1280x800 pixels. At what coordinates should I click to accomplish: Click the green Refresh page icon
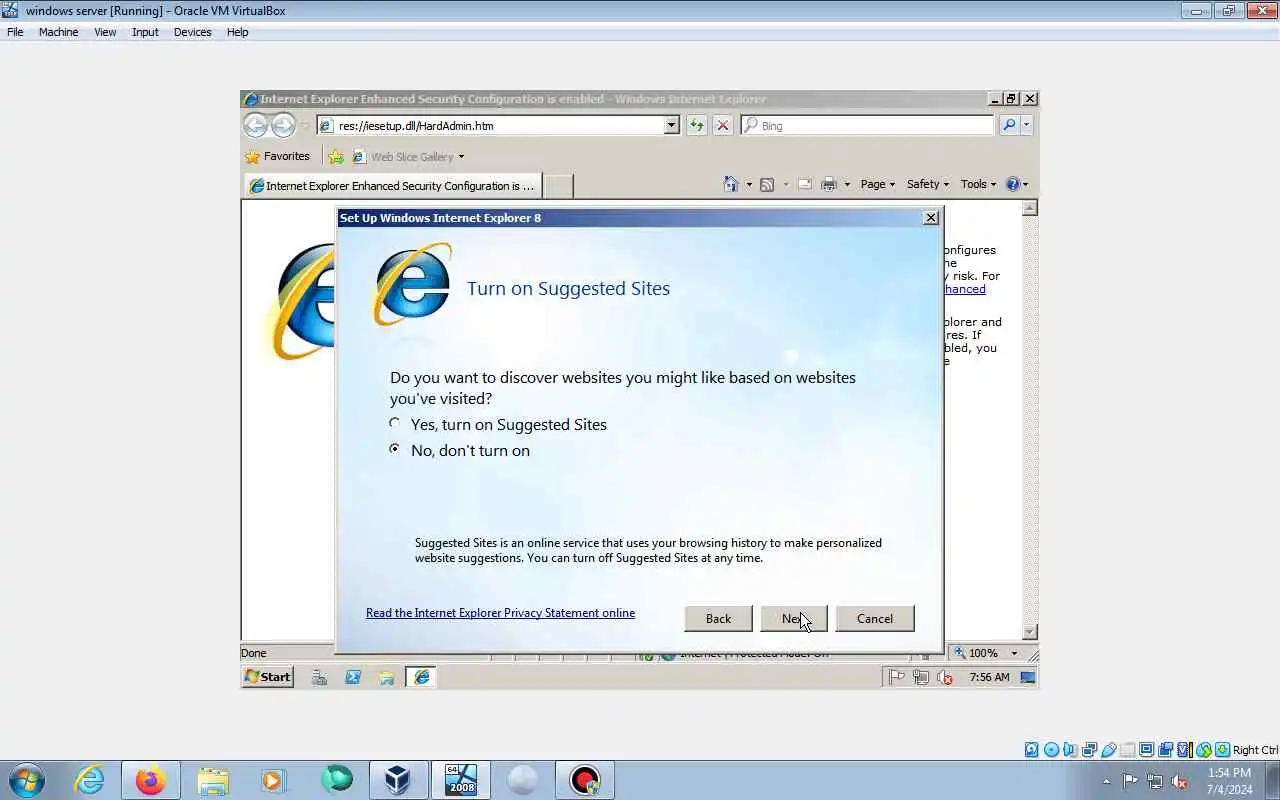697,125
